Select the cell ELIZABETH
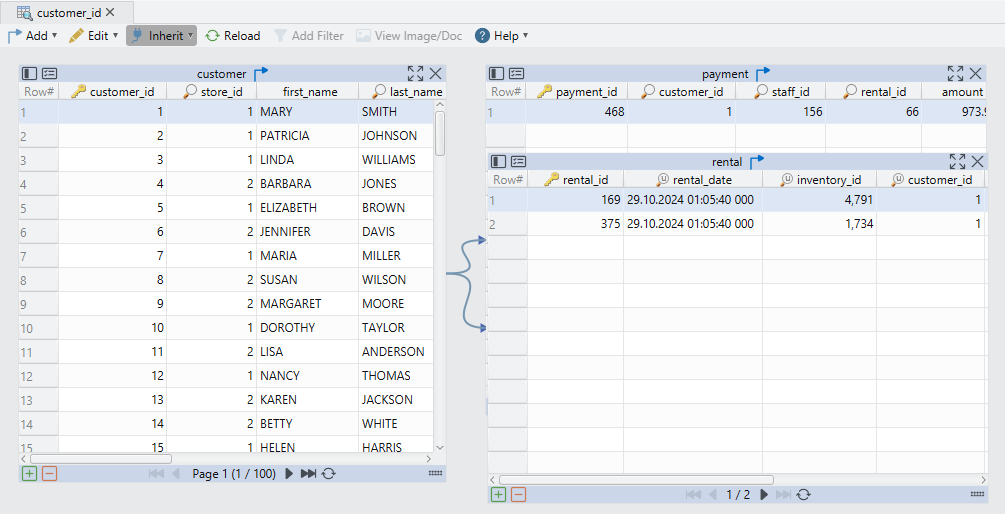The width and height of the screenshot is (1005, 514). (308, 208)
